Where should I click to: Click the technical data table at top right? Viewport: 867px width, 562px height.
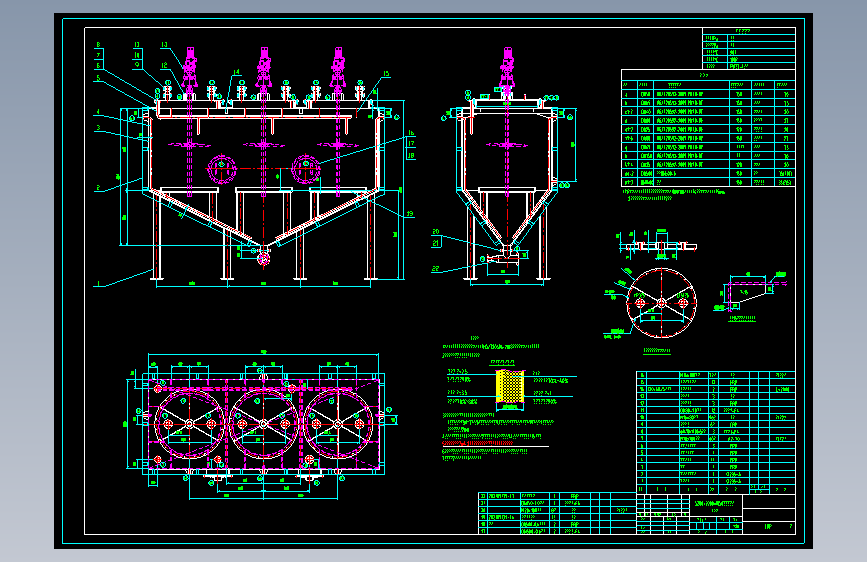pos(749,49)
